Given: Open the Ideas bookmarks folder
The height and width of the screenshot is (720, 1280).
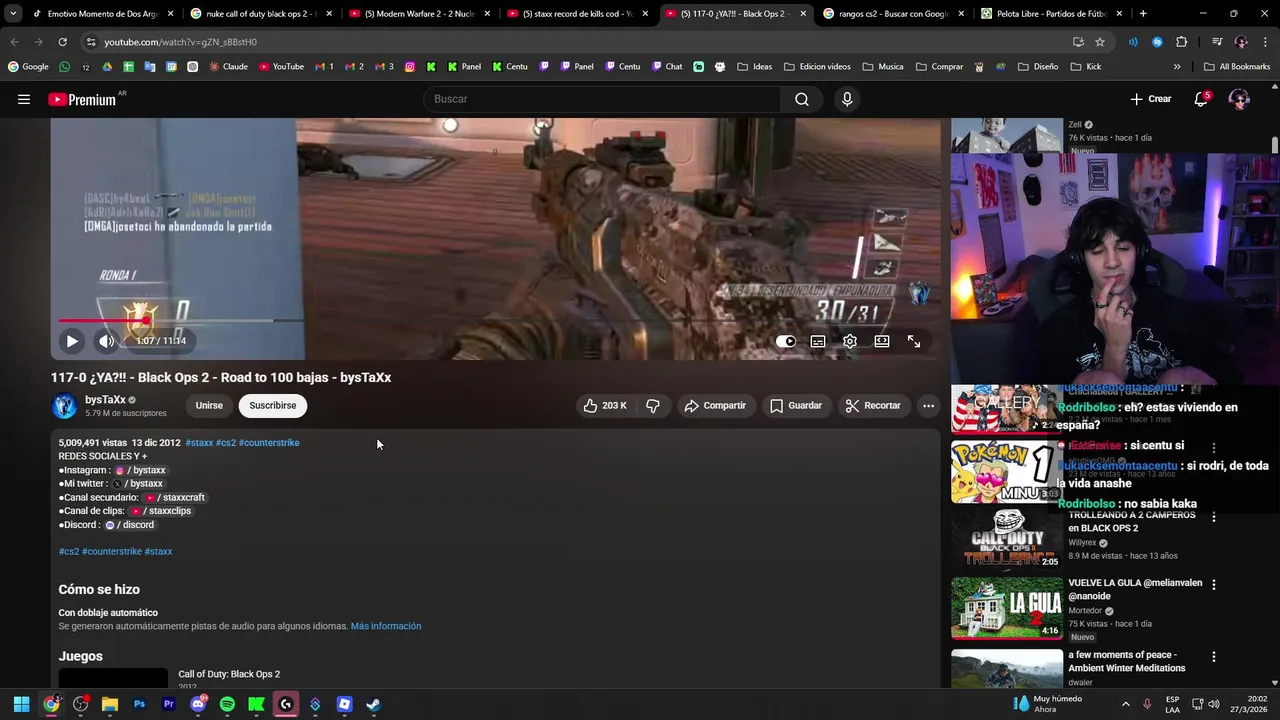Looking at the screenshot, I should point(754,67).
